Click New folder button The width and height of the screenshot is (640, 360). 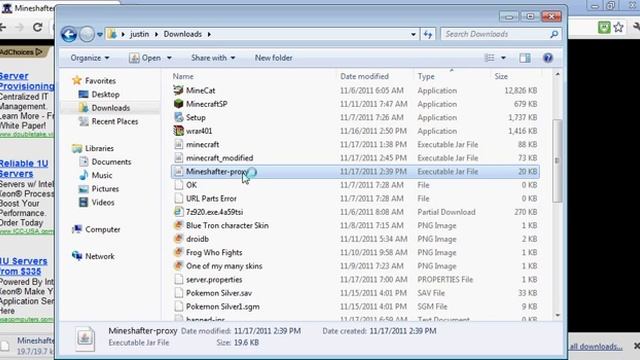[273, 58]
